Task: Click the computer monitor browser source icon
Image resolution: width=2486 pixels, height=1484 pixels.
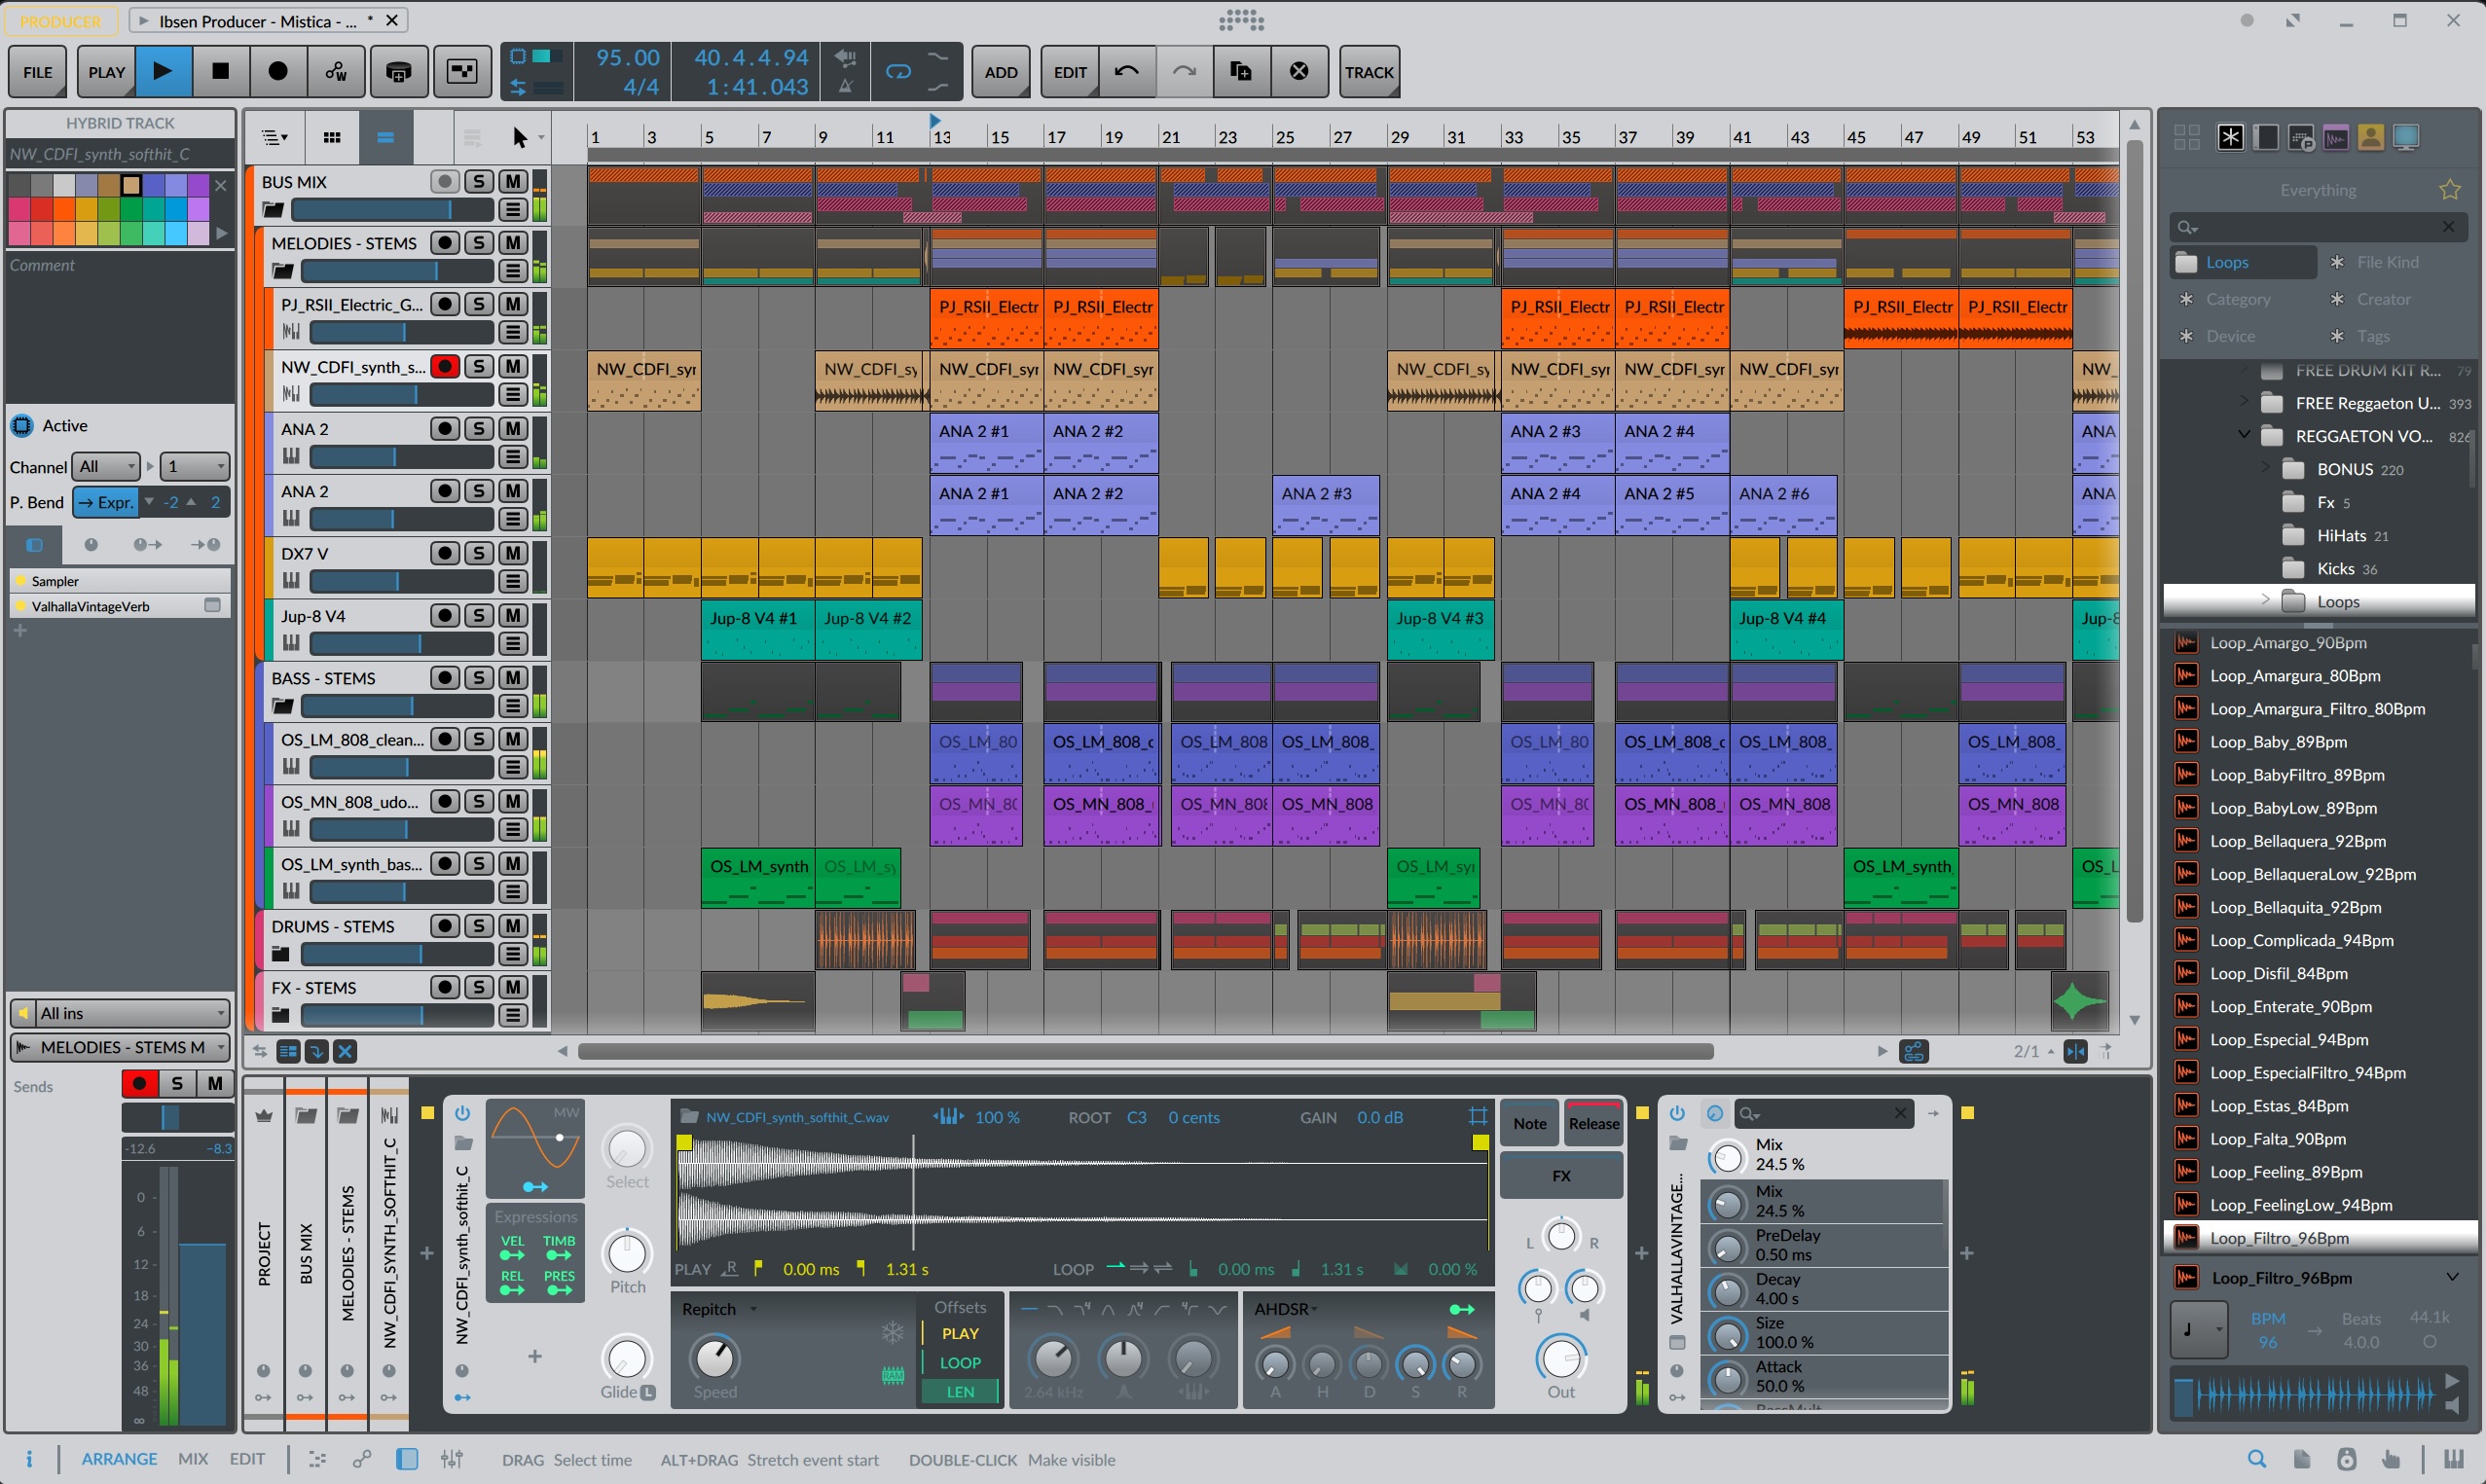Action: click(x=2406, y=137)
